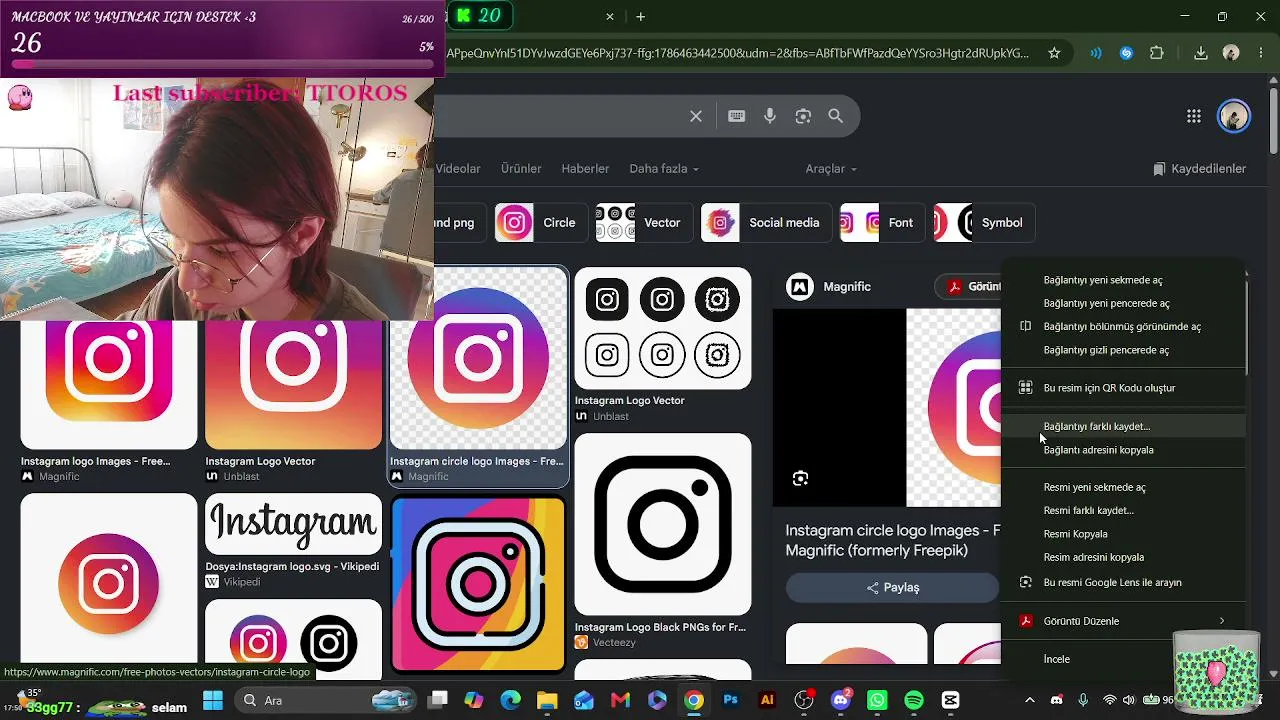Image resolution: width=1280 pixels, height=720 pixels.
Task: Filter results by Symbol chip
Action: (x=984, y=223)
